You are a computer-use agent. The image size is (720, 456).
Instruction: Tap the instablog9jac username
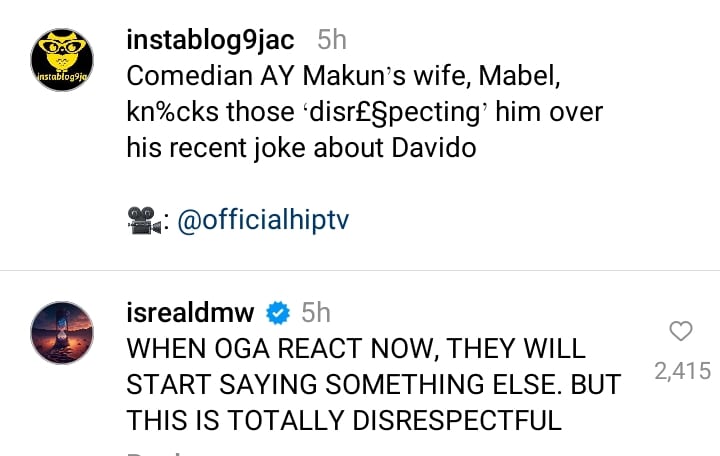pos(210,41)
